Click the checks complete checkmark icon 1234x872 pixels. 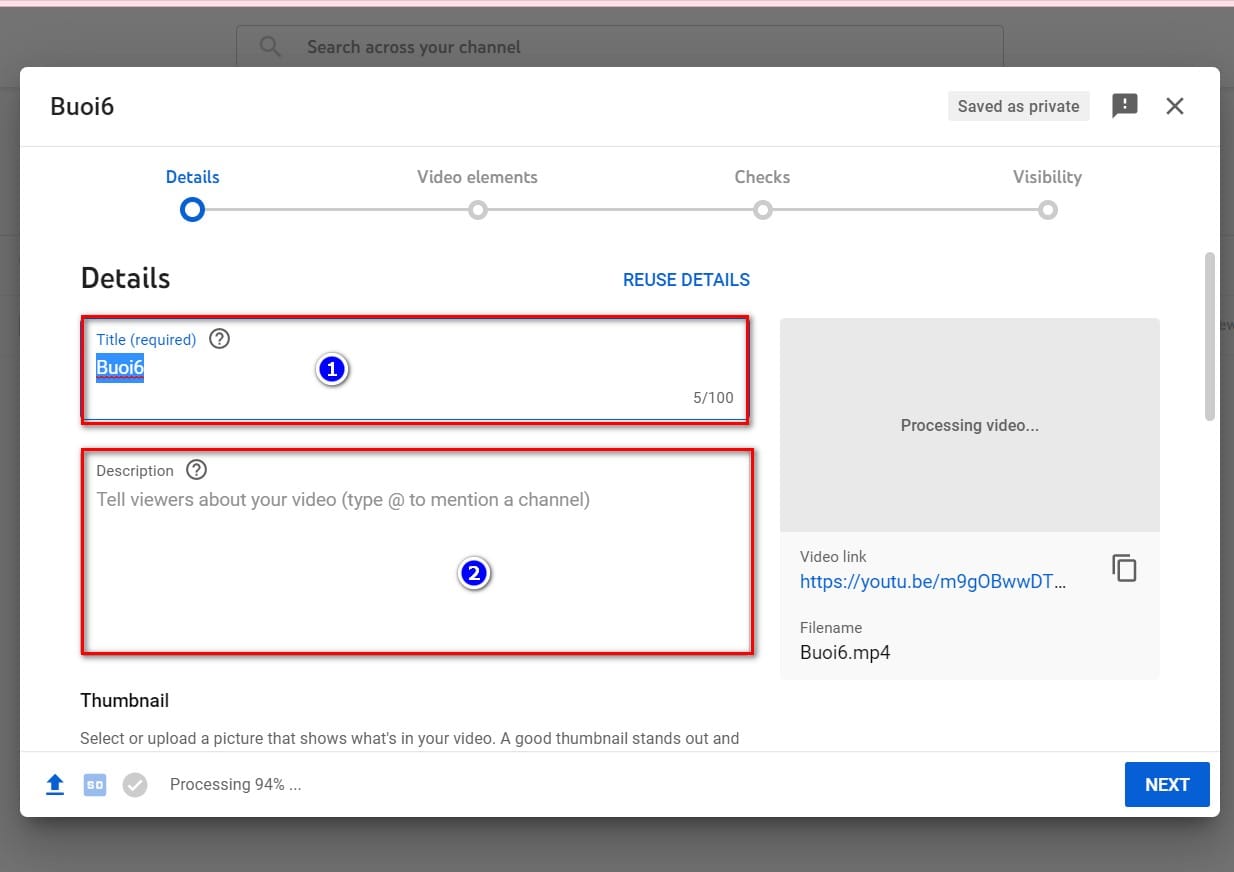click(x=135, y=785)
